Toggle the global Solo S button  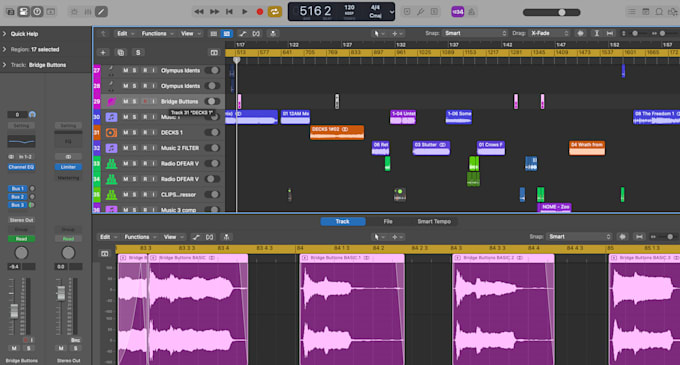pos(138,52)
